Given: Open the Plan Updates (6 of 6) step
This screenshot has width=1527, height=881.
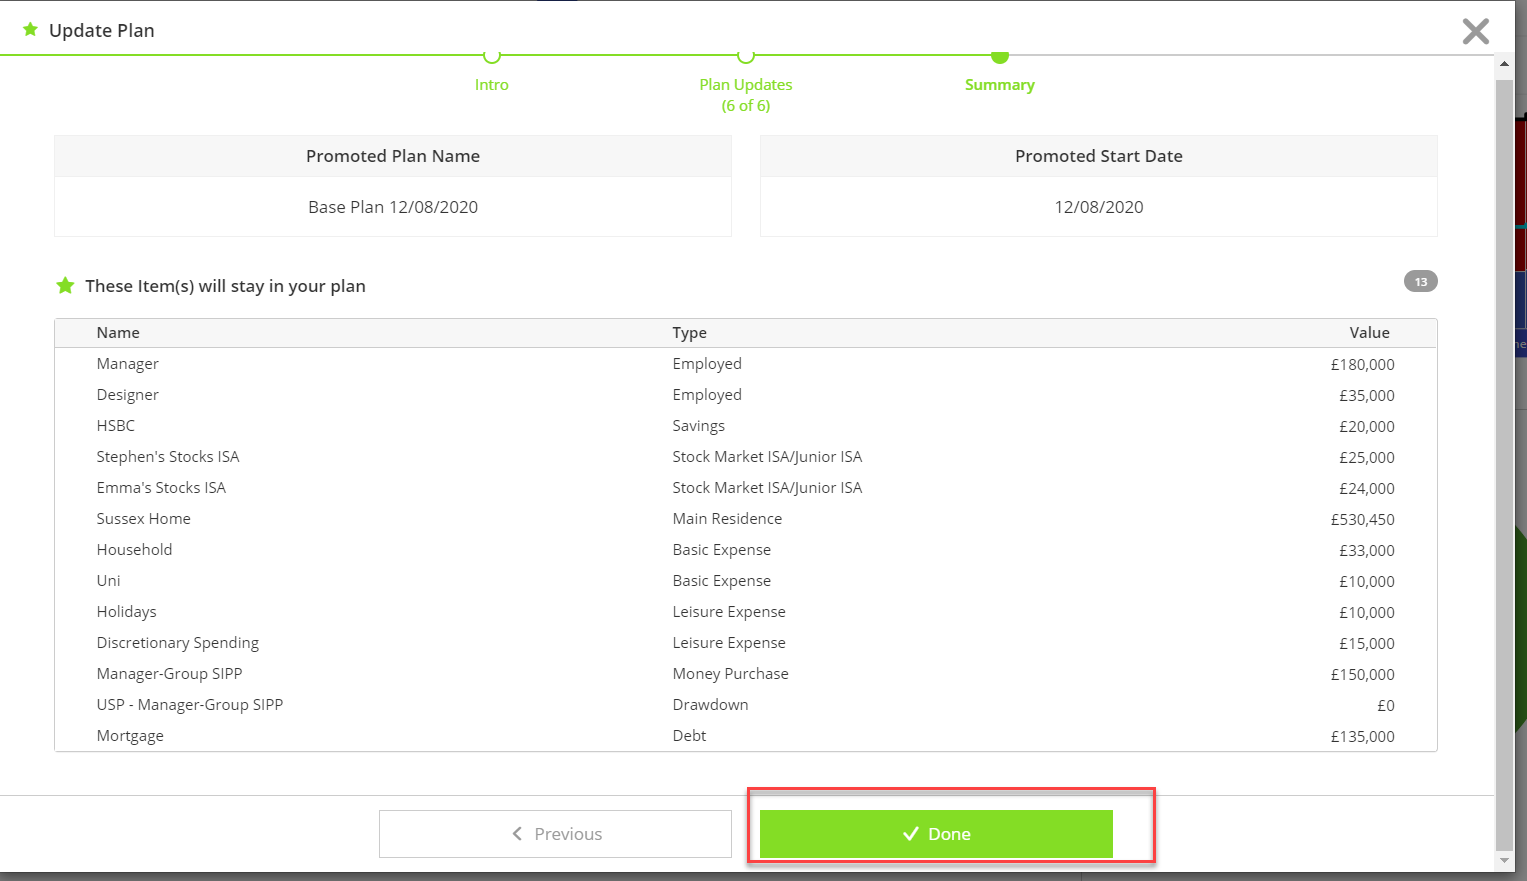Looking at the screenshot, I should 745,94.
